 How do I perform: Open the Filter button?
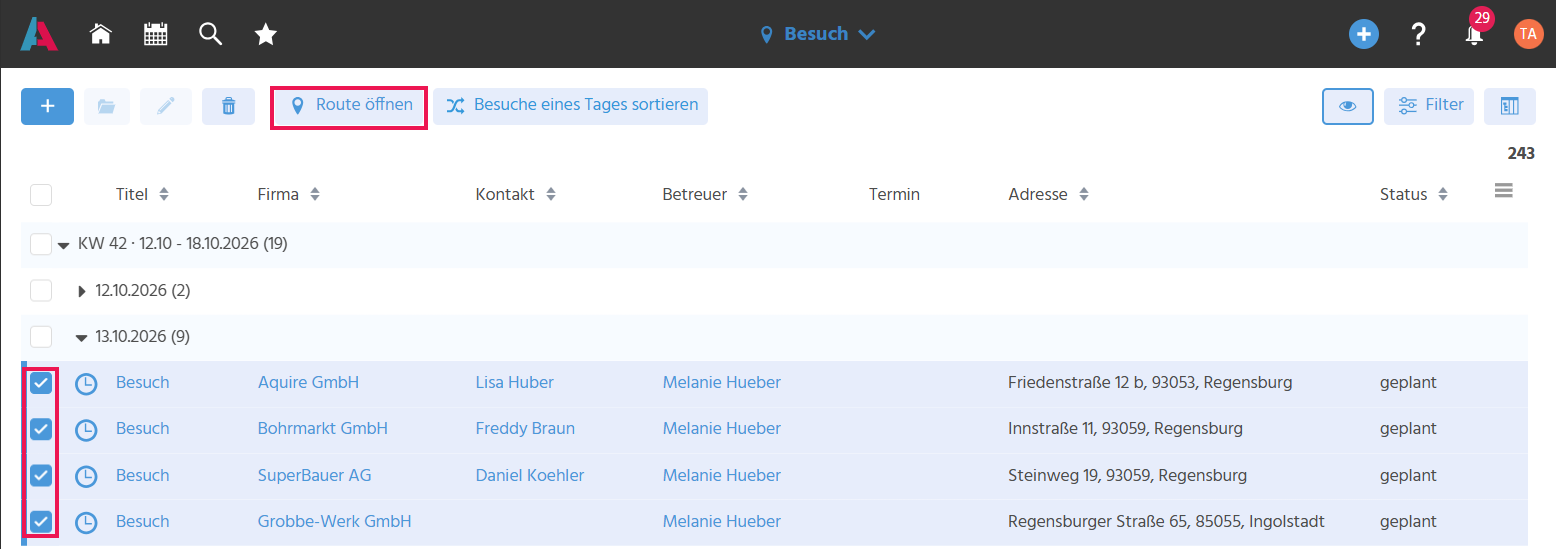[1429, 106]
